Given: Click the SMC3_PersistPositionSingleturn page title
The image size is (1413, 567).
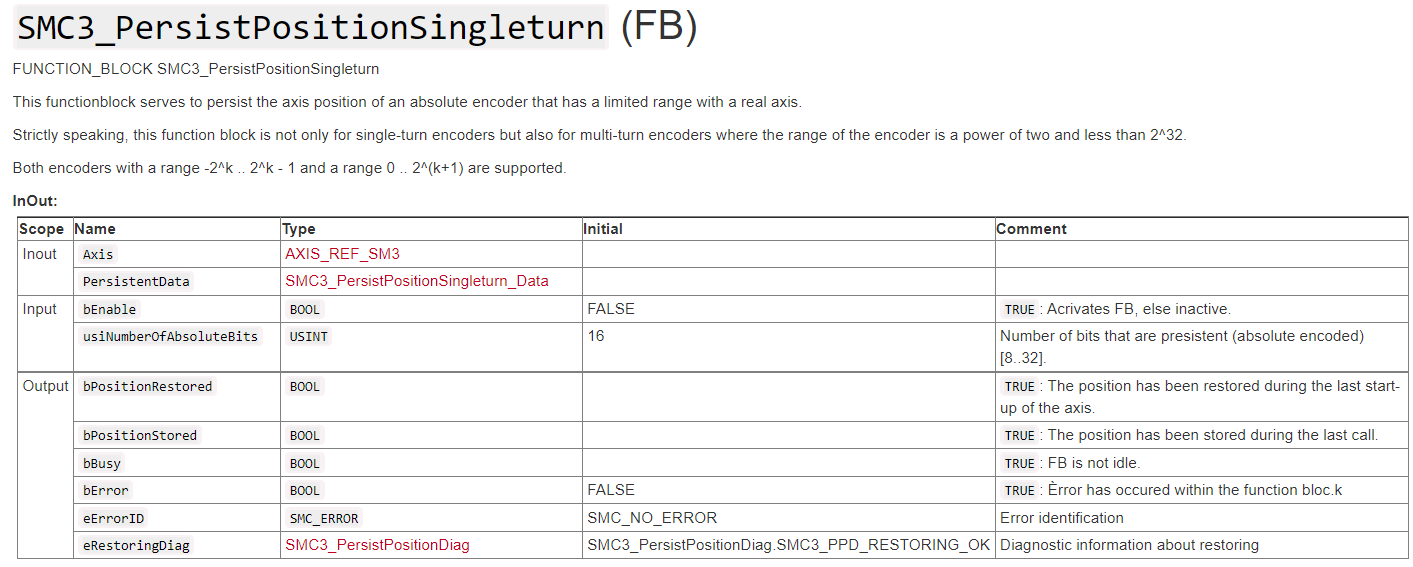Looking at the screenshot, I should click(311, 27).
